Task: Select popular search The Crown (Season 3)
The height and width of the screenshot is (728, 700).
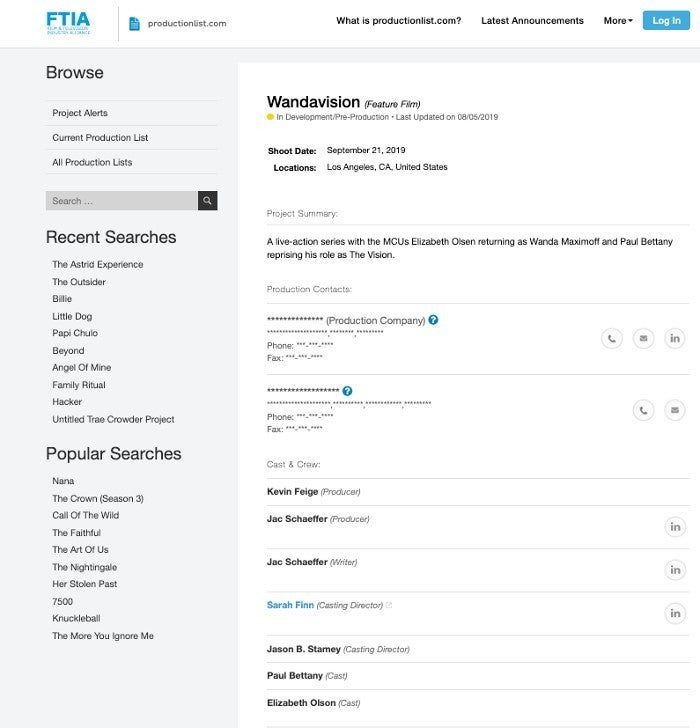Action: pos(98,499)
